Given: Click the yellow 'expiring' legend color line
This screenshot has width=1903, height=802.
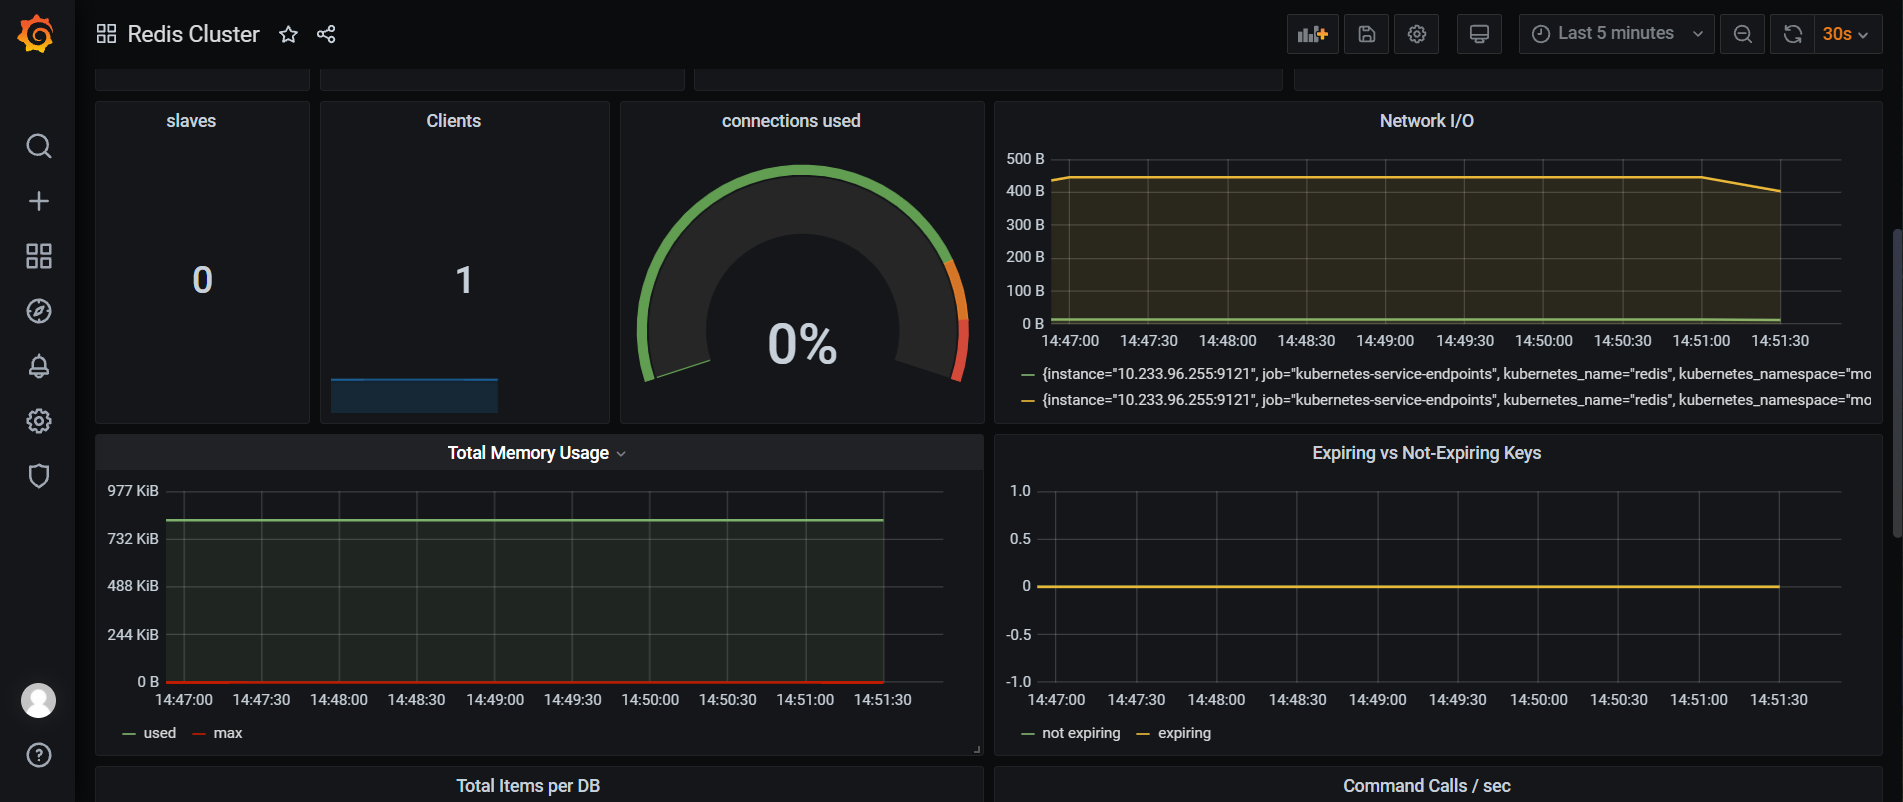Looking at the screenshot, I should tap(1143, 734).
